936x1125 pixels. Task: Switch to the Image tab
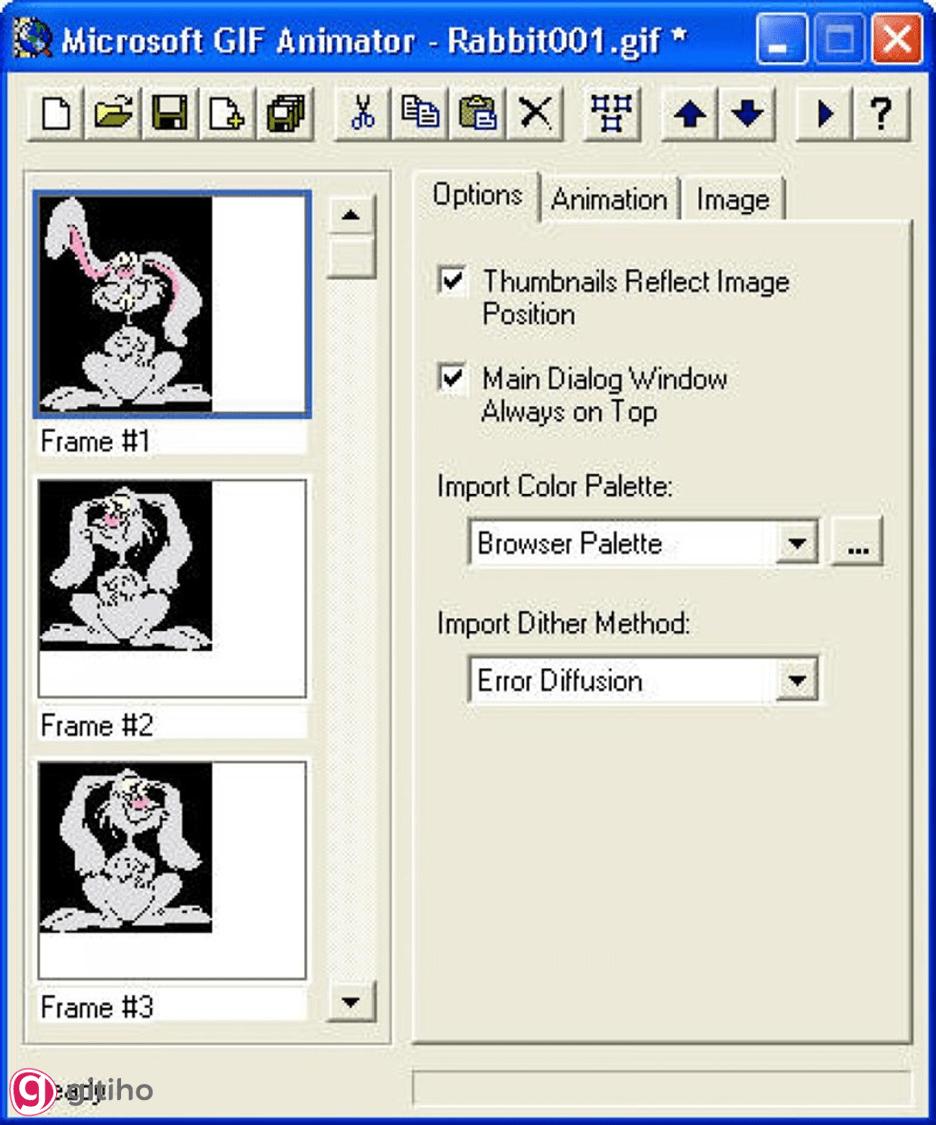[733, 200]
